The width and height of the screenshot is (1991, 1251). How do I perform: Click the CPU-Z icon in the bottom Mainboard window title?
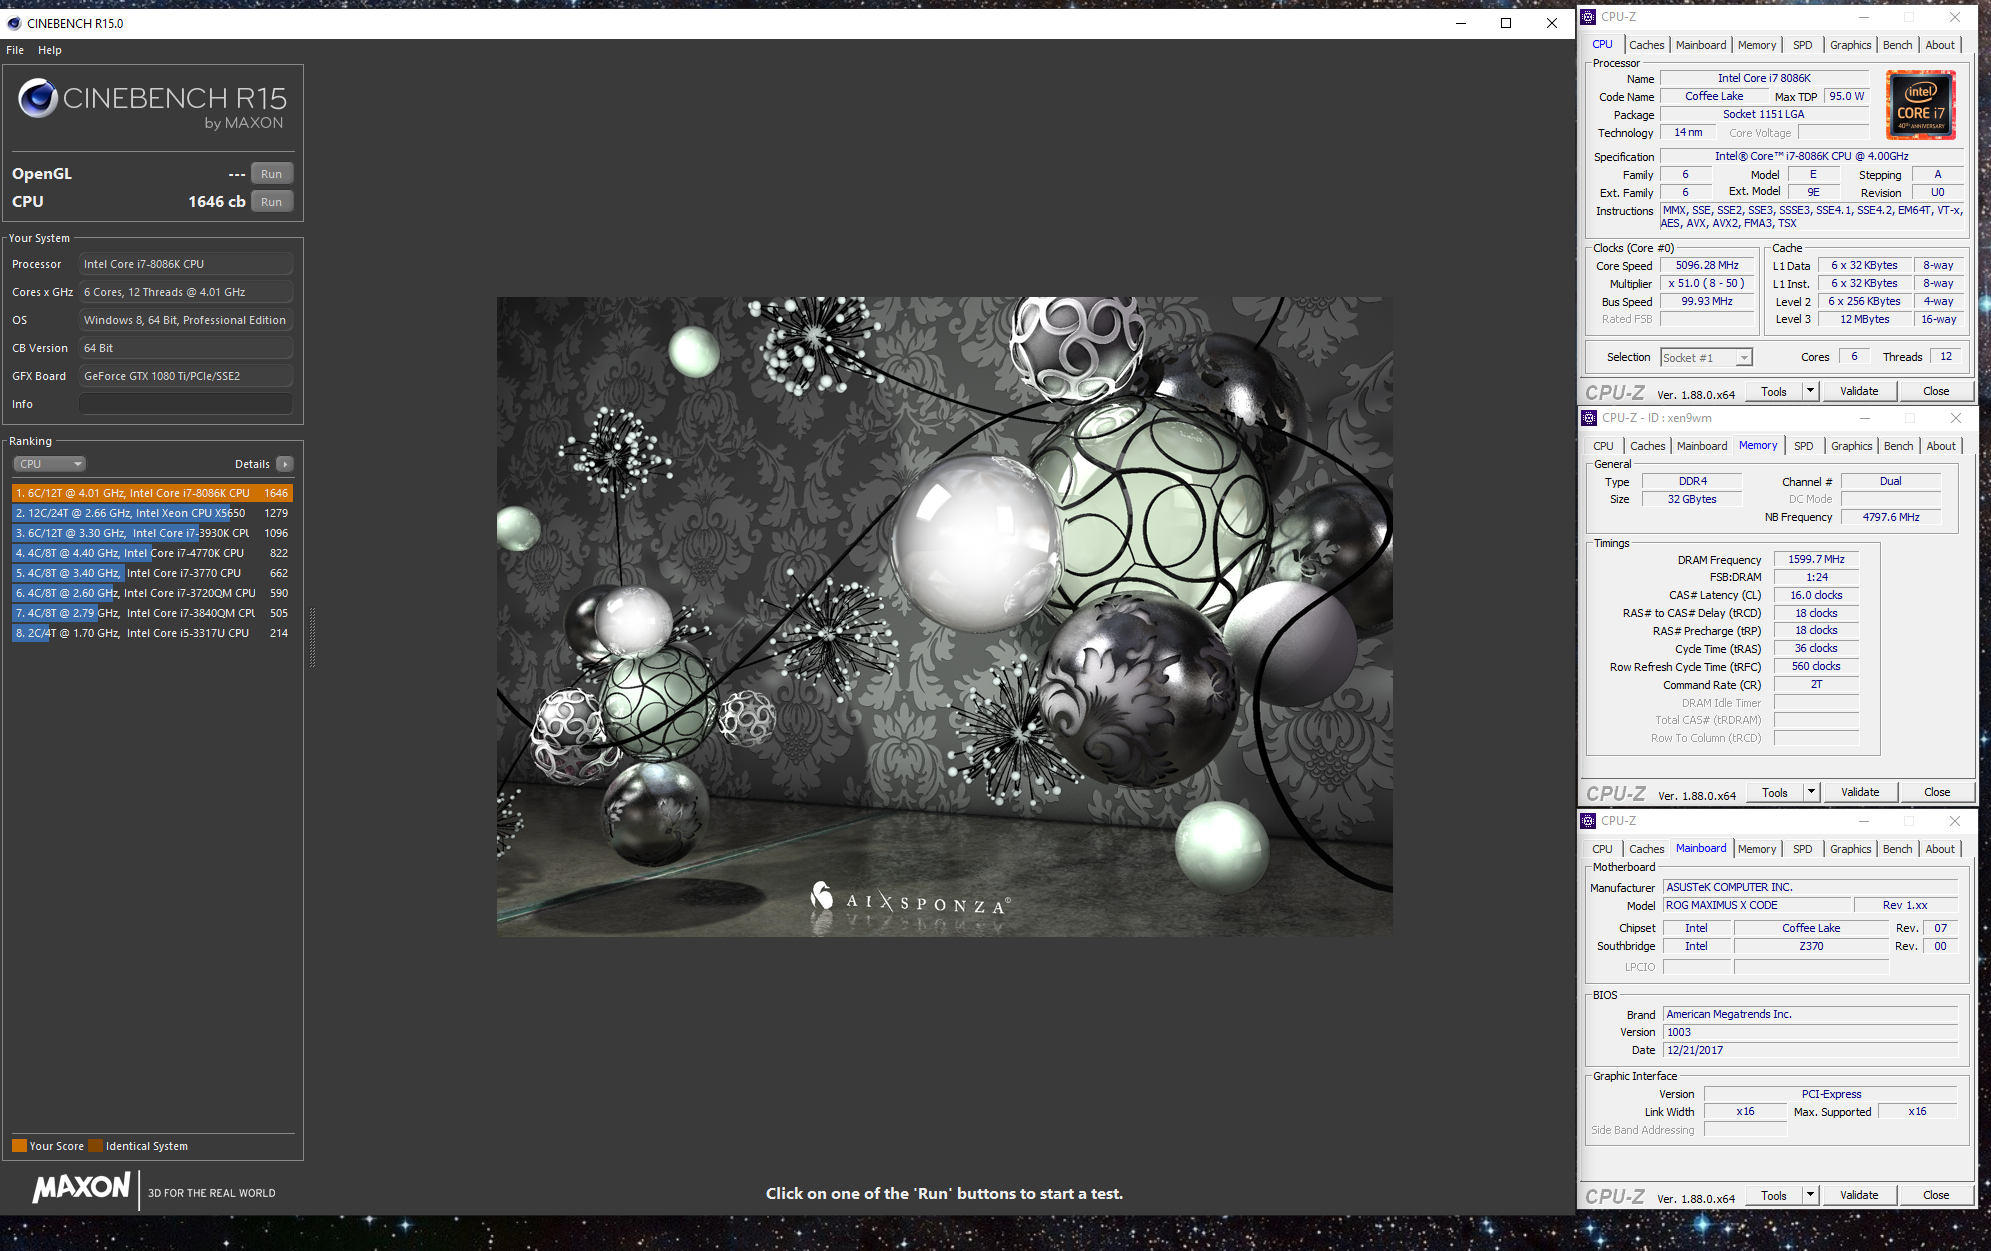pos(1588,821)
